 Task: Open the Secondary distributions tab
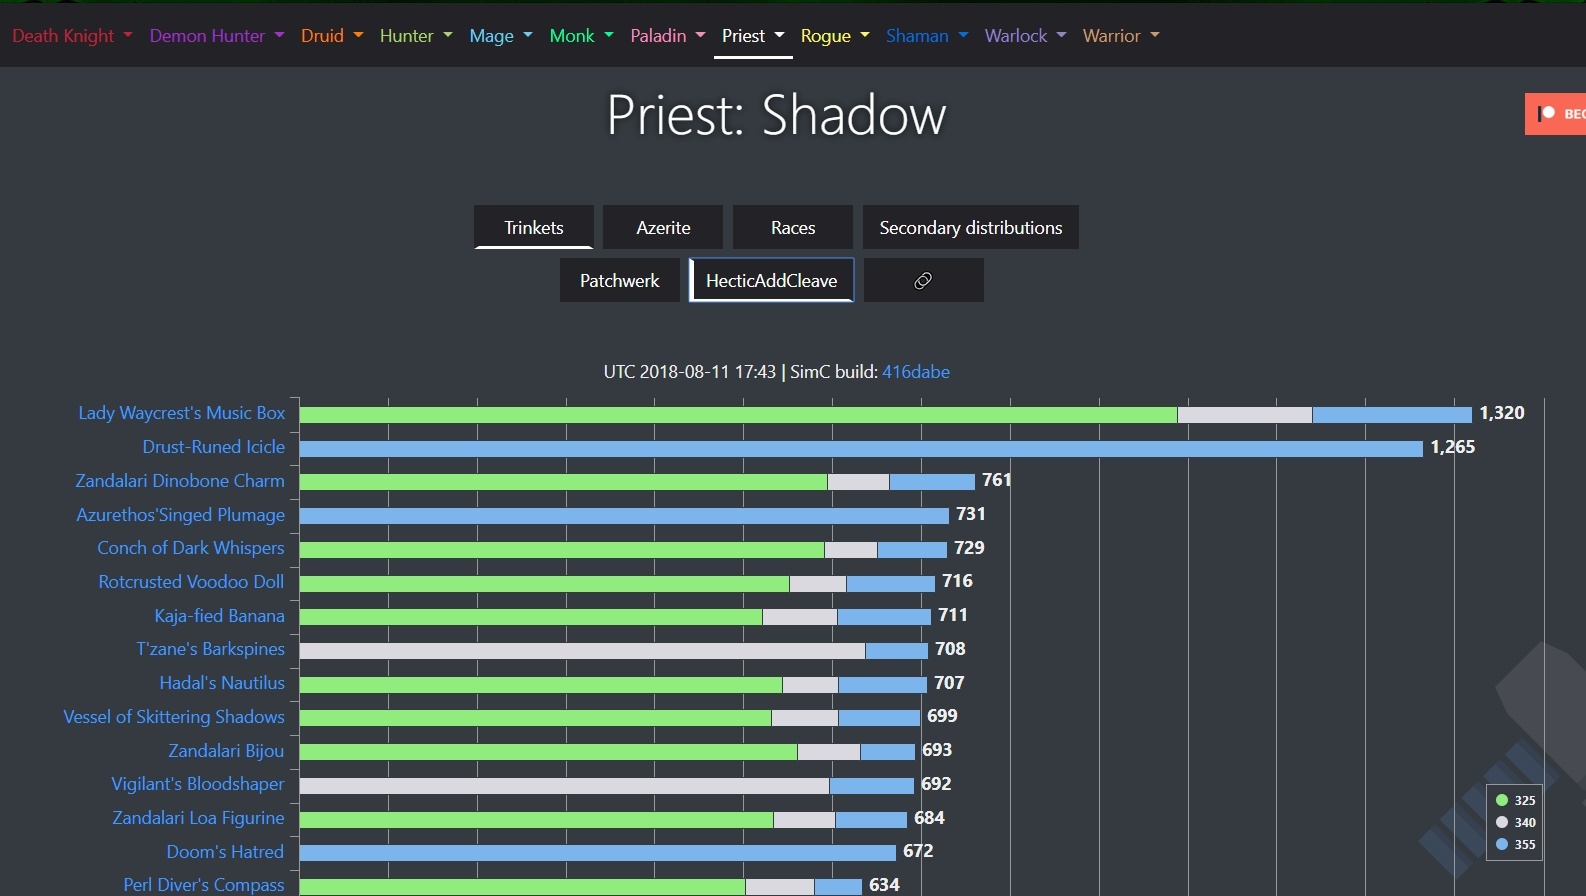971,227
